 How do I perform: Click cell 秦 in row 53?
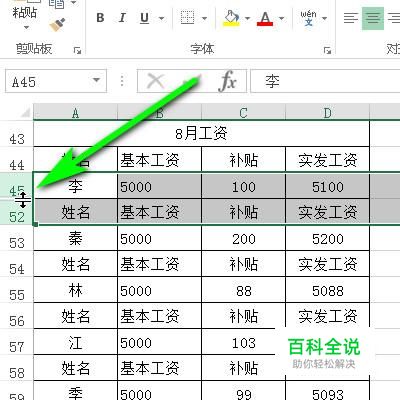(75, 238)
